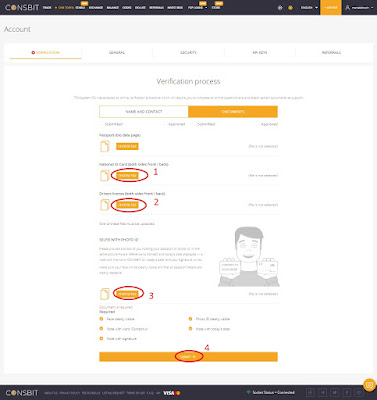Open REFERRALS in the top navigation

[x=156, y=8]
